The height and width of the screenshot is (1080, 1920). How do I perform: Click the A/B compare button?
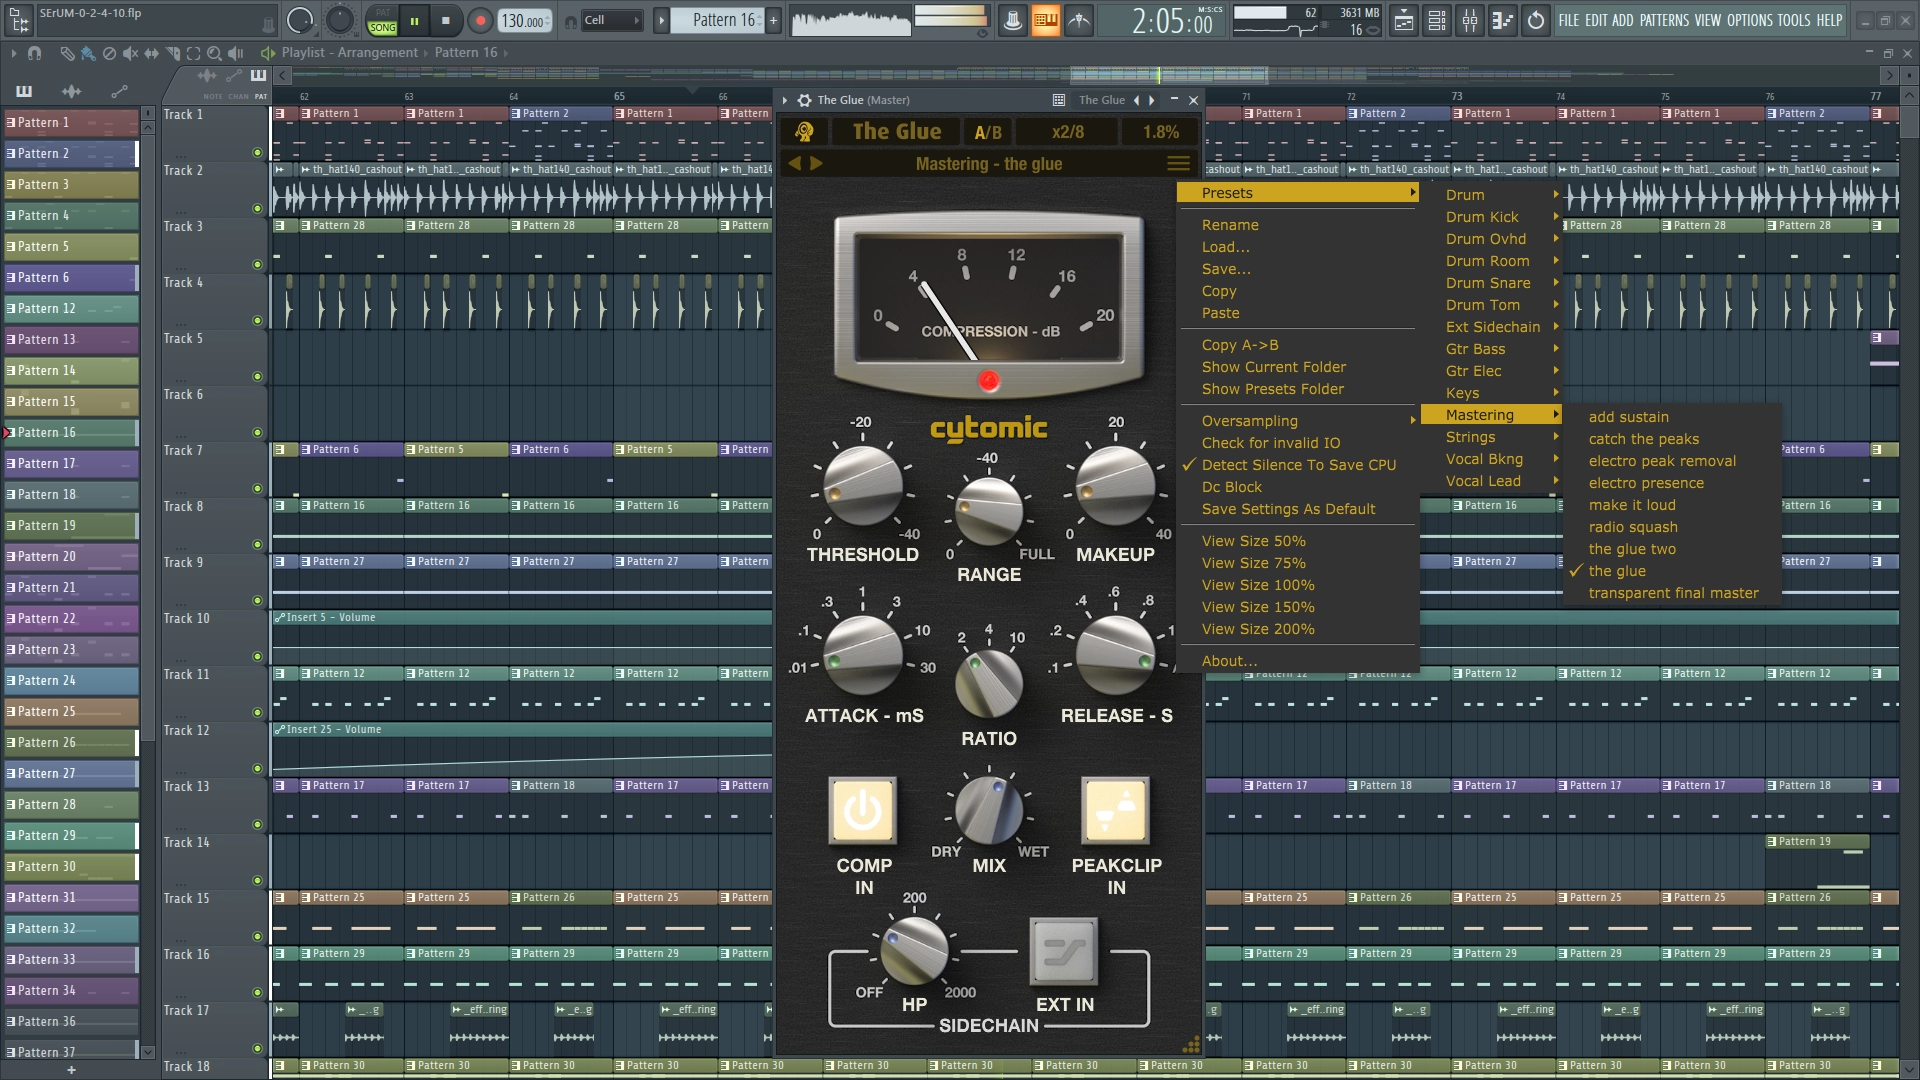coord(988,132)
